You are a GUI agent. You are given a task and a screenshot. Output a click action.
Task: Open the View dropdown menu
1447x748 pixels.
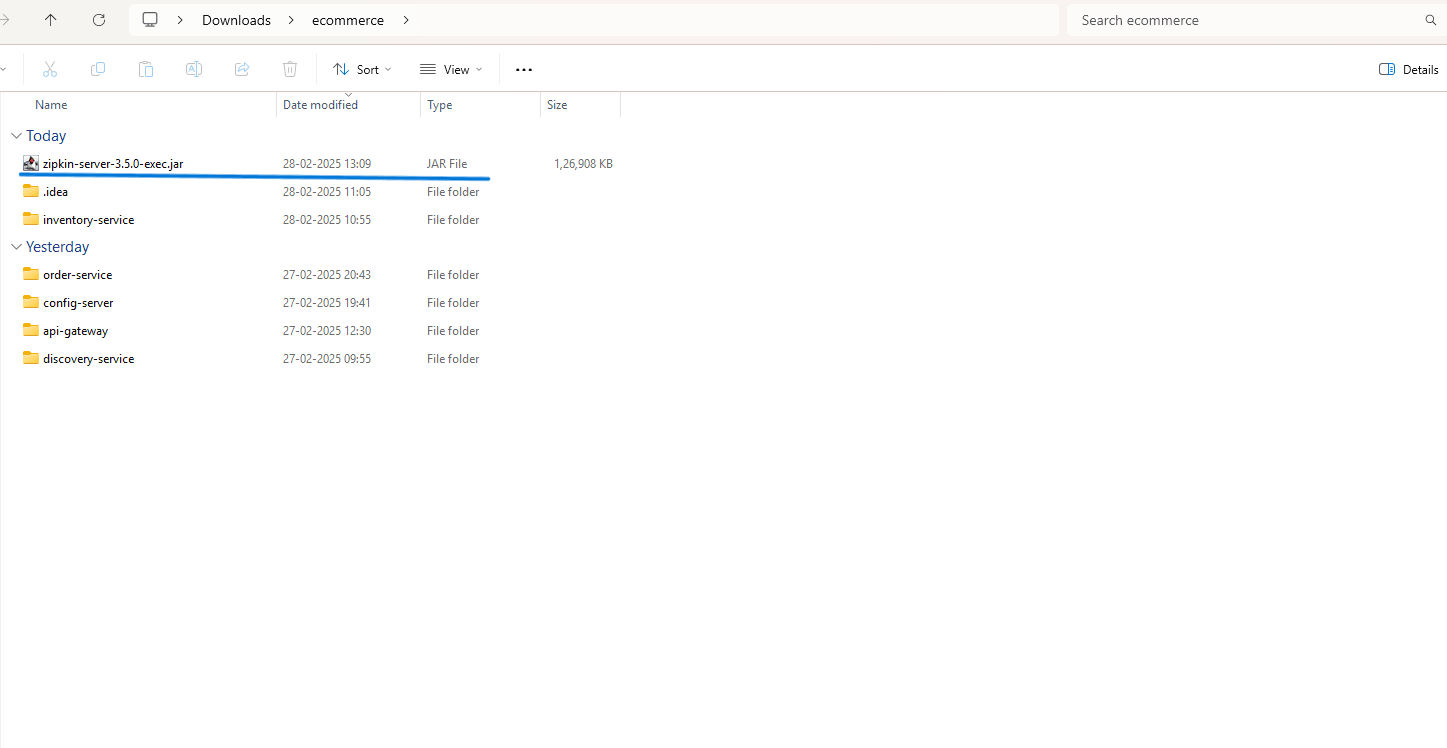[x=451, y=69]
